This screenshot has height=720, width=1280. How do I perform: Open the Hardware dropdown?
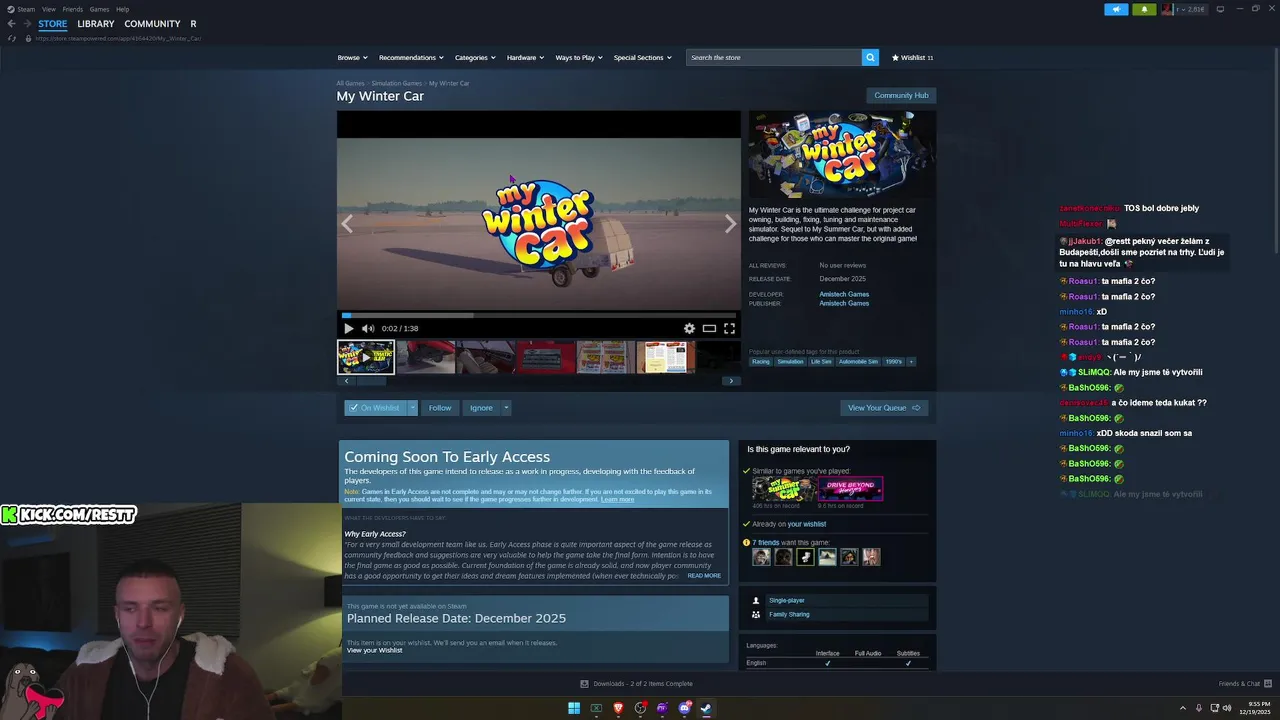coord(525,58)
